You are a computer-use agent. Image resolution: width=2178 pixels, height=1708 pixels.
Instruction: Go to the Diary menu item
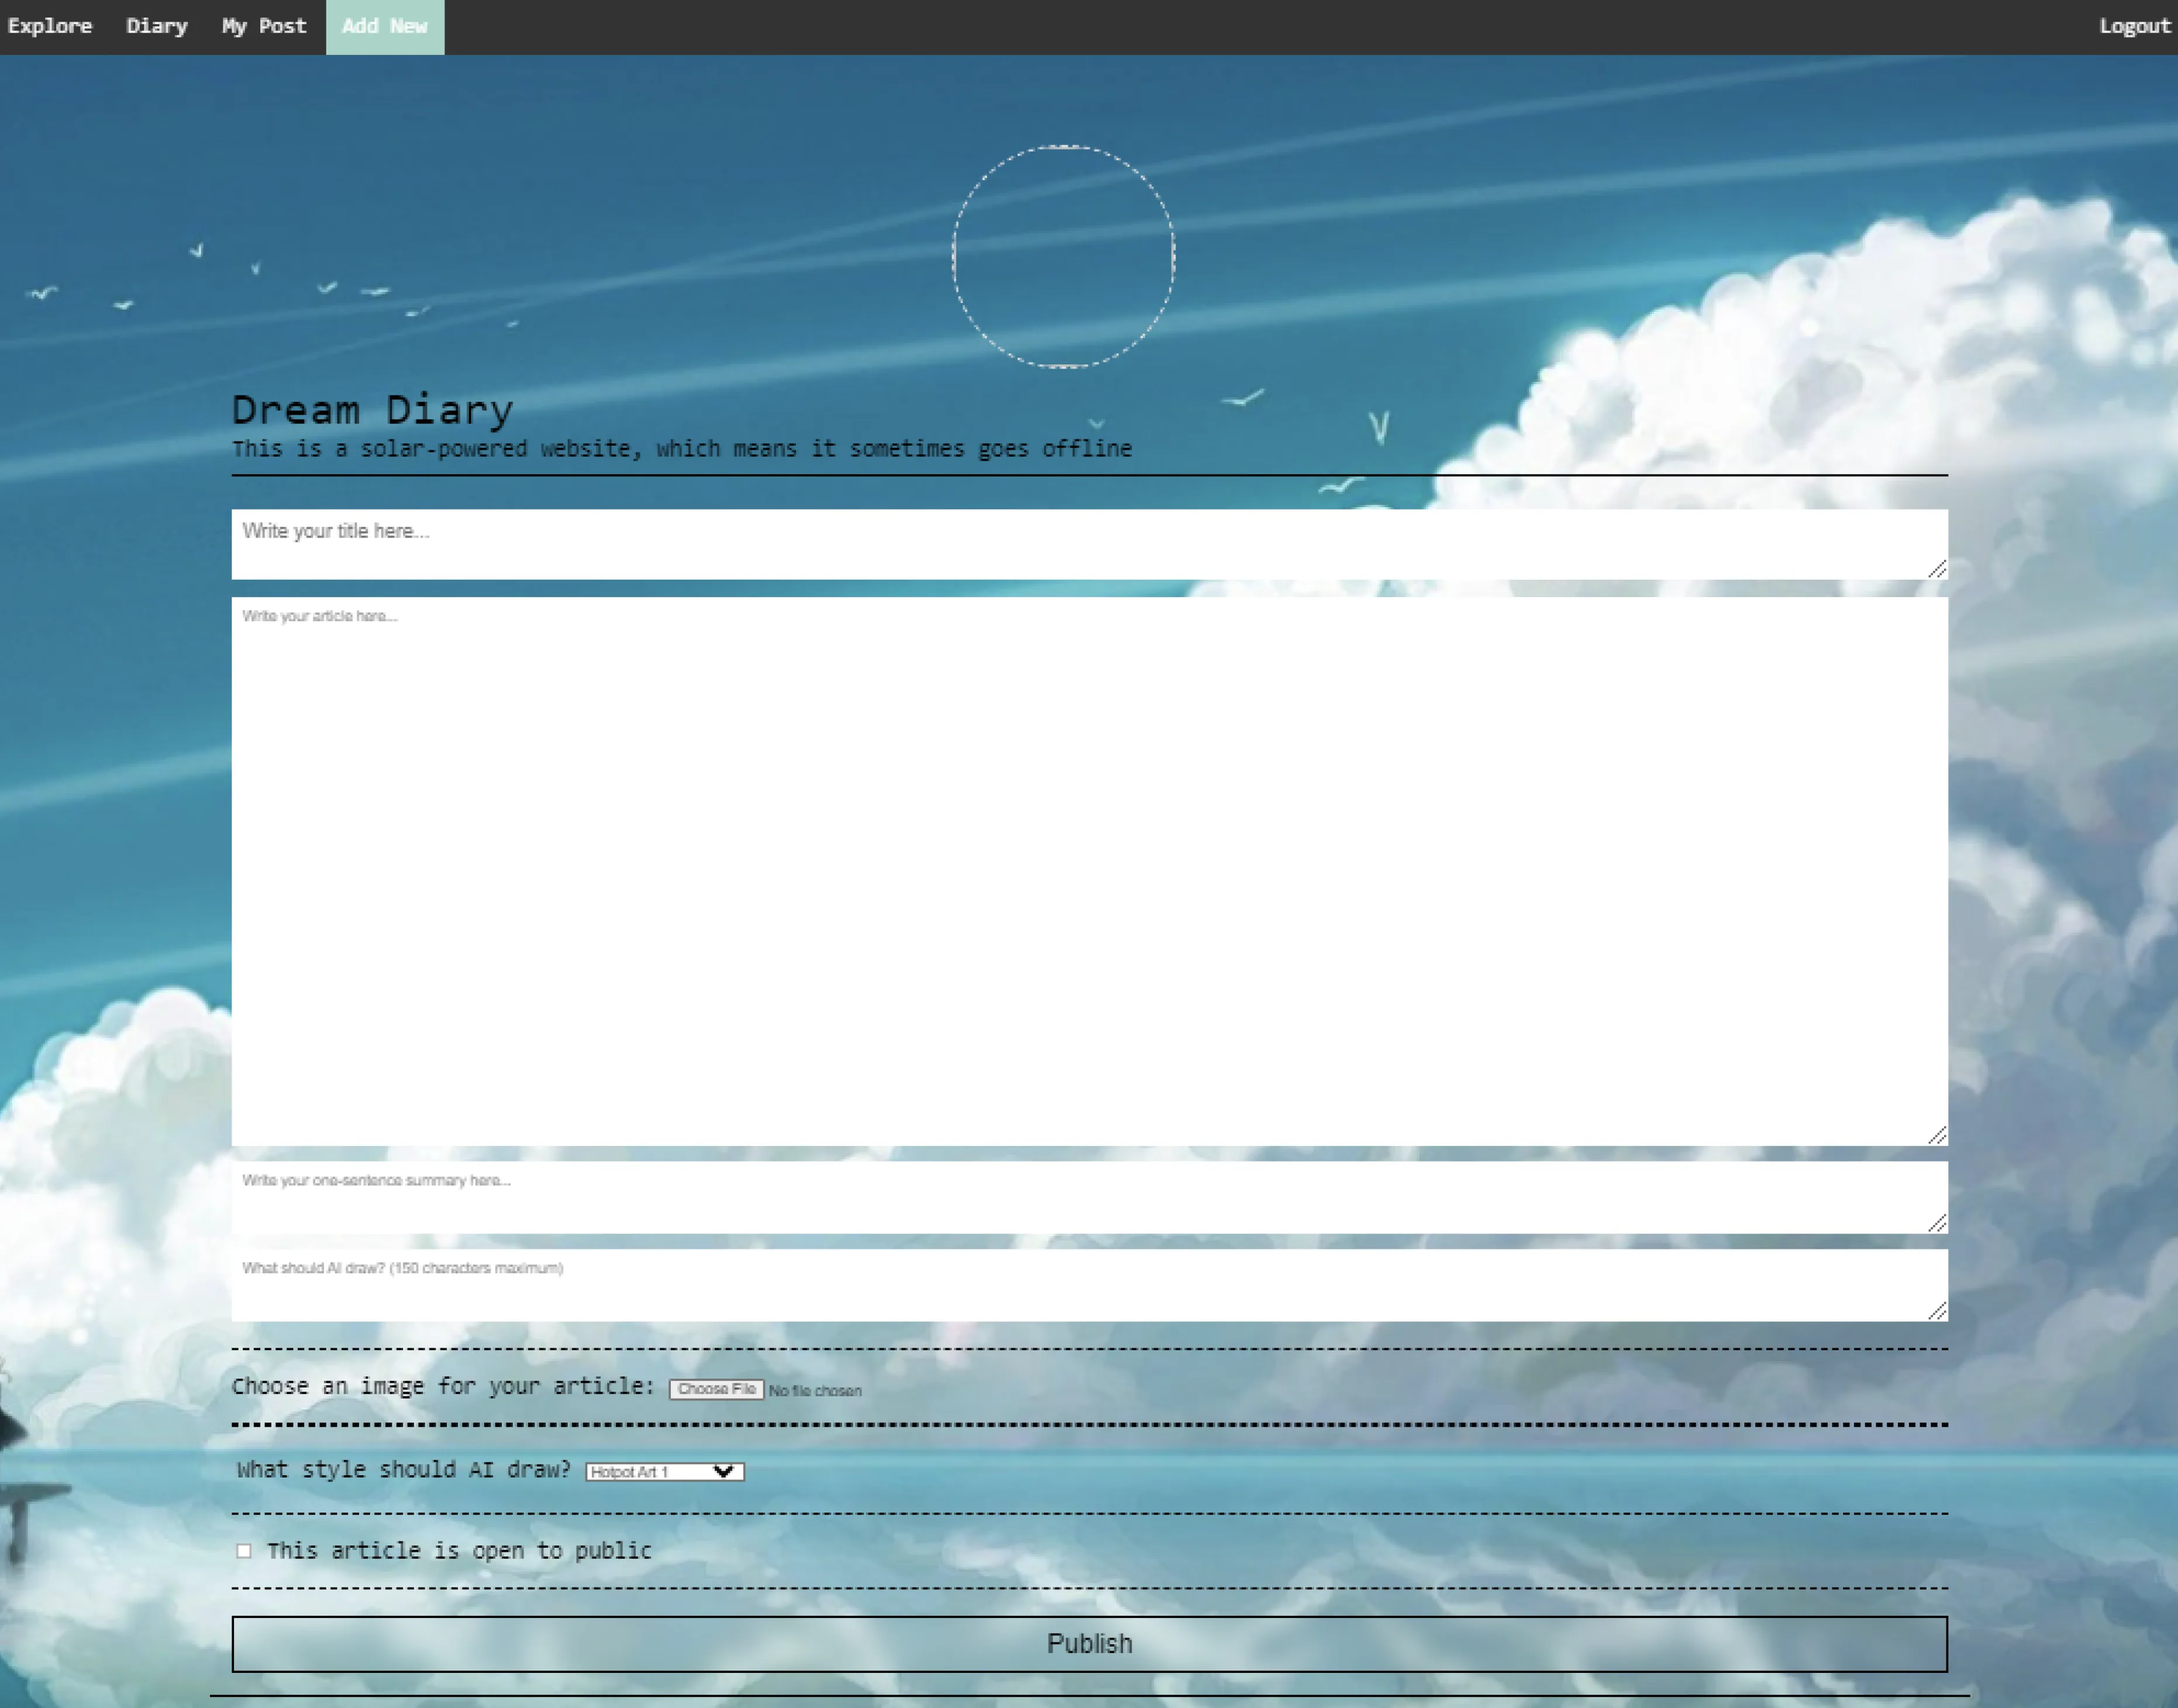157,26
